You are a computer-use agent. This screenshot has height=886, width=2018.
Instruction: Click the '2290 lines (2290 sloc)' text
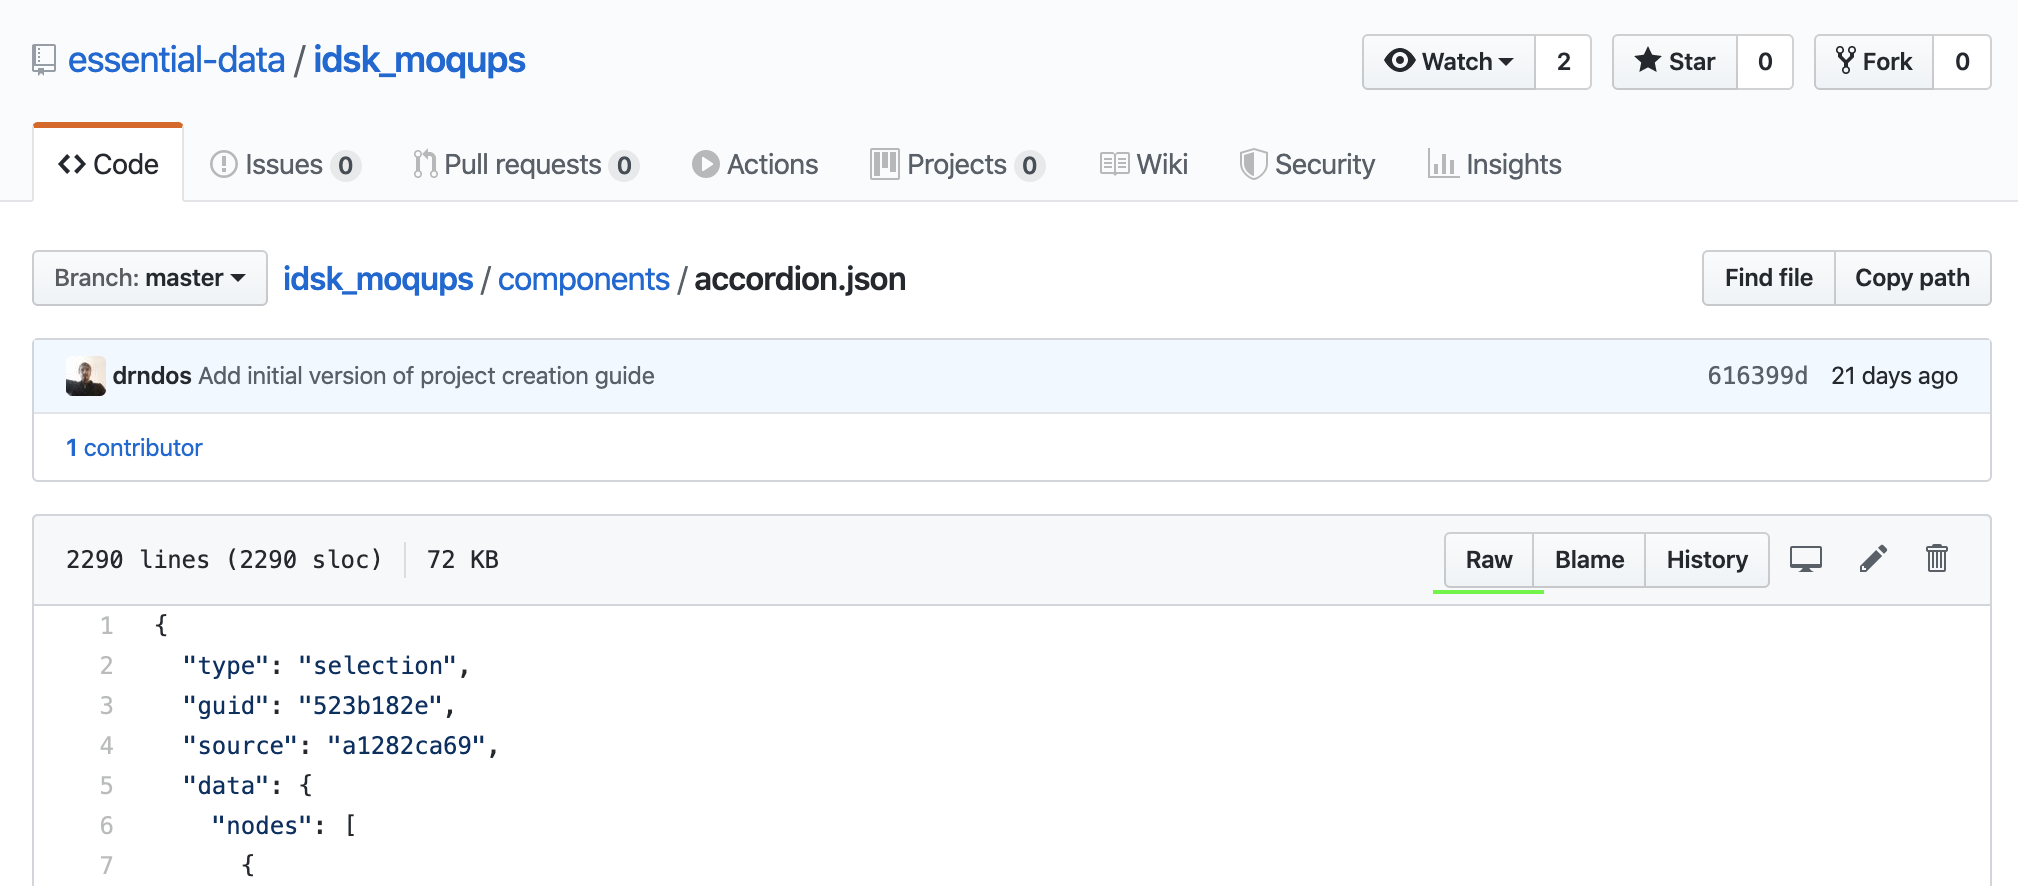(224, 560)
